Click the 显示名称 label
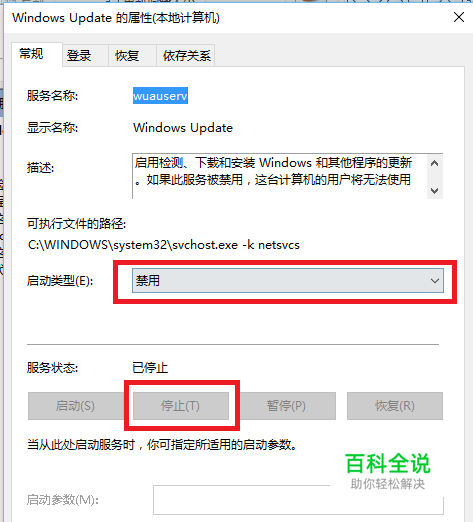Screen dimensions: 473x522 coord(52,128)
